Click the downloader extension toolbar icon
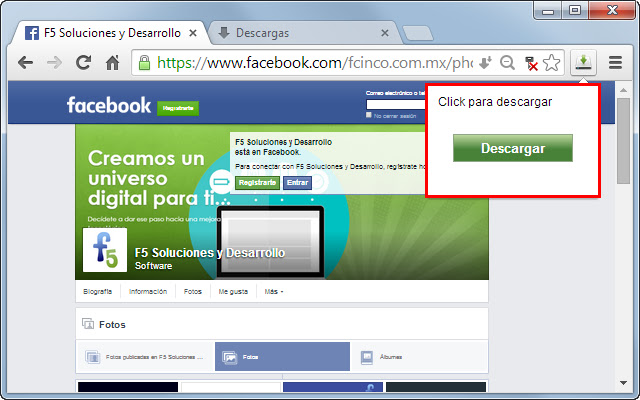This screenshot has width=640, height=400. [x=584, y=62]
